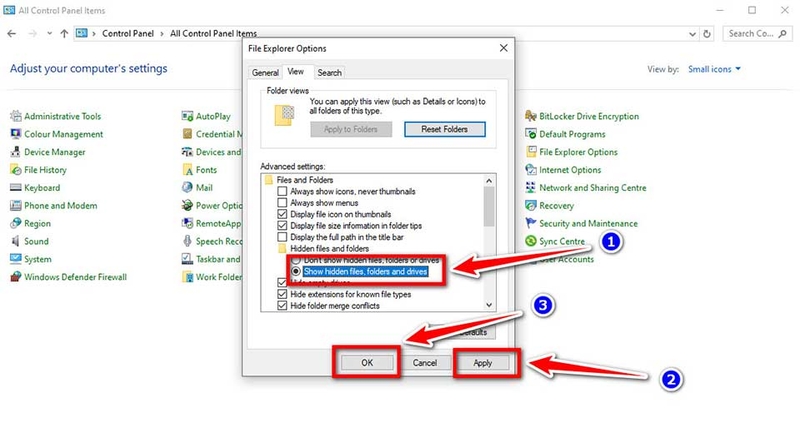Open the File Explorer Options icon in Control Panel
Image resolution: width=800 pixels, height=448 pixels.
click(531, 152)
